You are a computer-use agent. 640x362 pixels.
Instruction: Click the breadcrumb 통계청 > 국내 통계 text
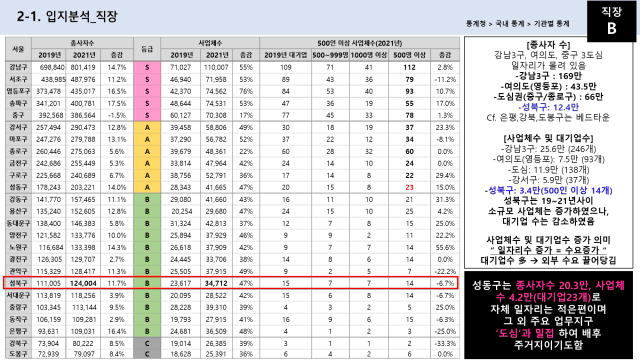pyautogui.click(x=495, y=24)
